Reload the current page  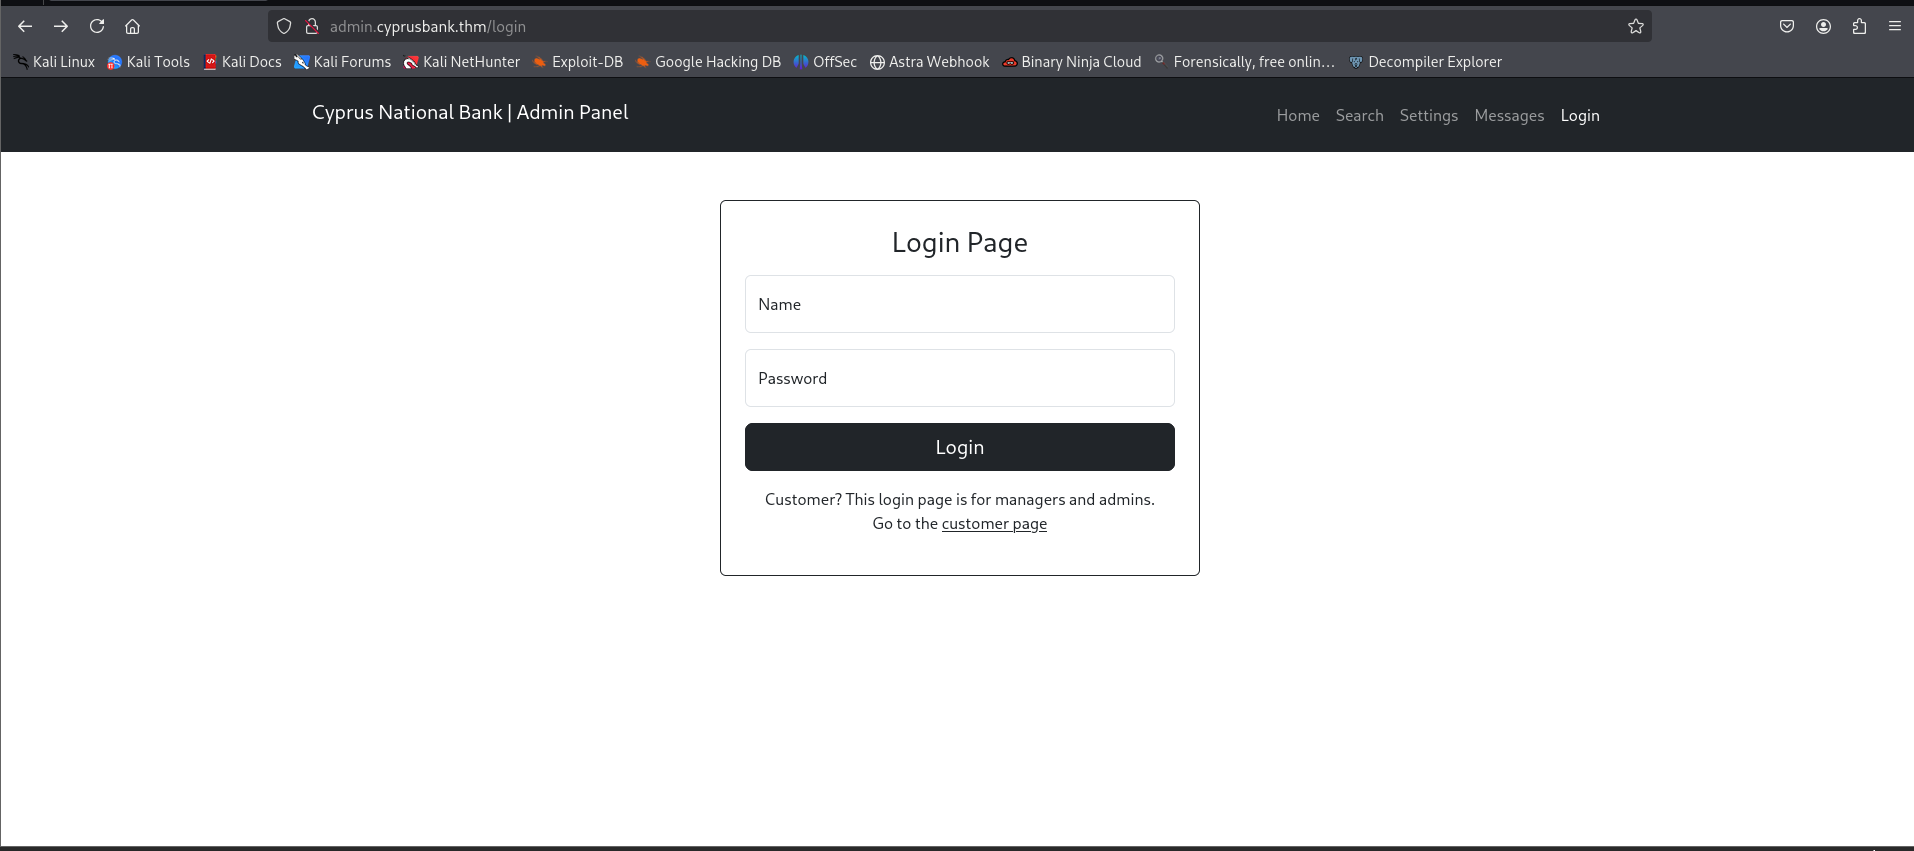[97, 27]
